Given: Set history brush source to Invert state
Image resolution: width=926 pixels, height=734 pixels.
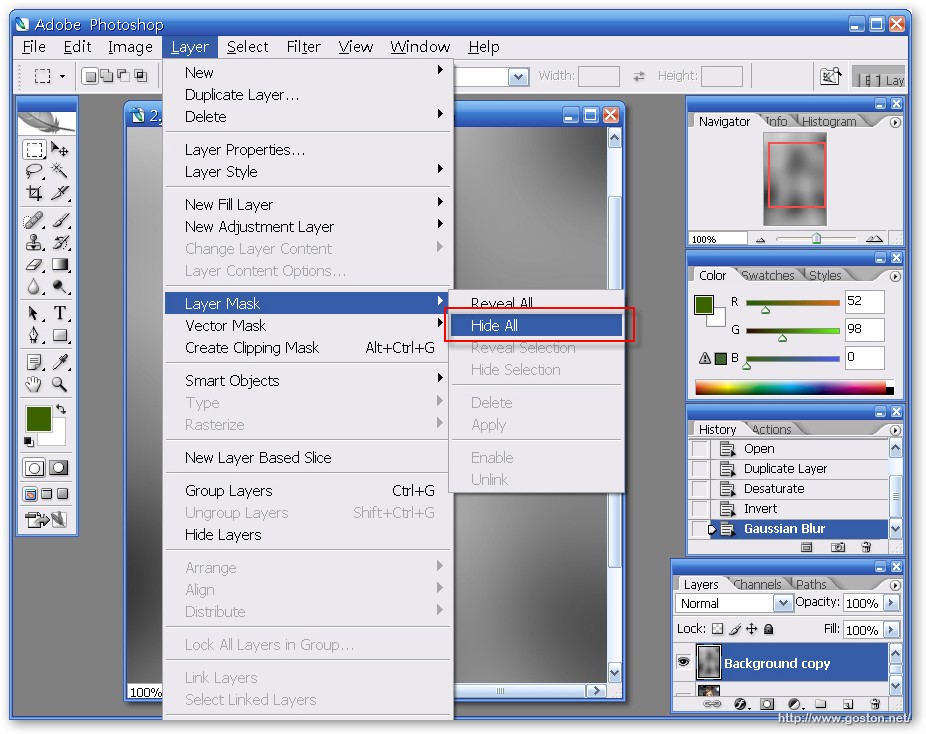Looking at the screenshot, I should tap(700, 509).
